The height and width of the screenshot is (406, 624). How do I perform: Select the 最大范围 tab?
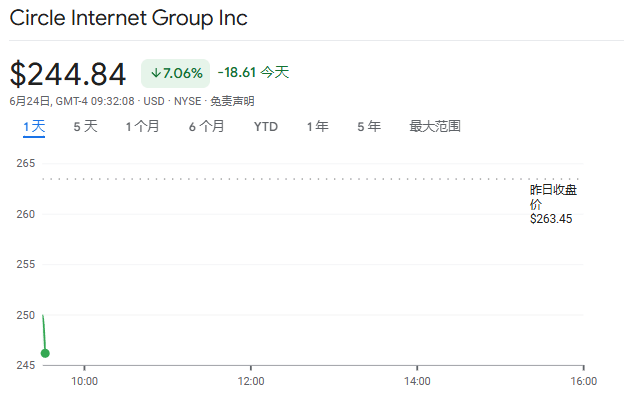click(x=435, y=127)
